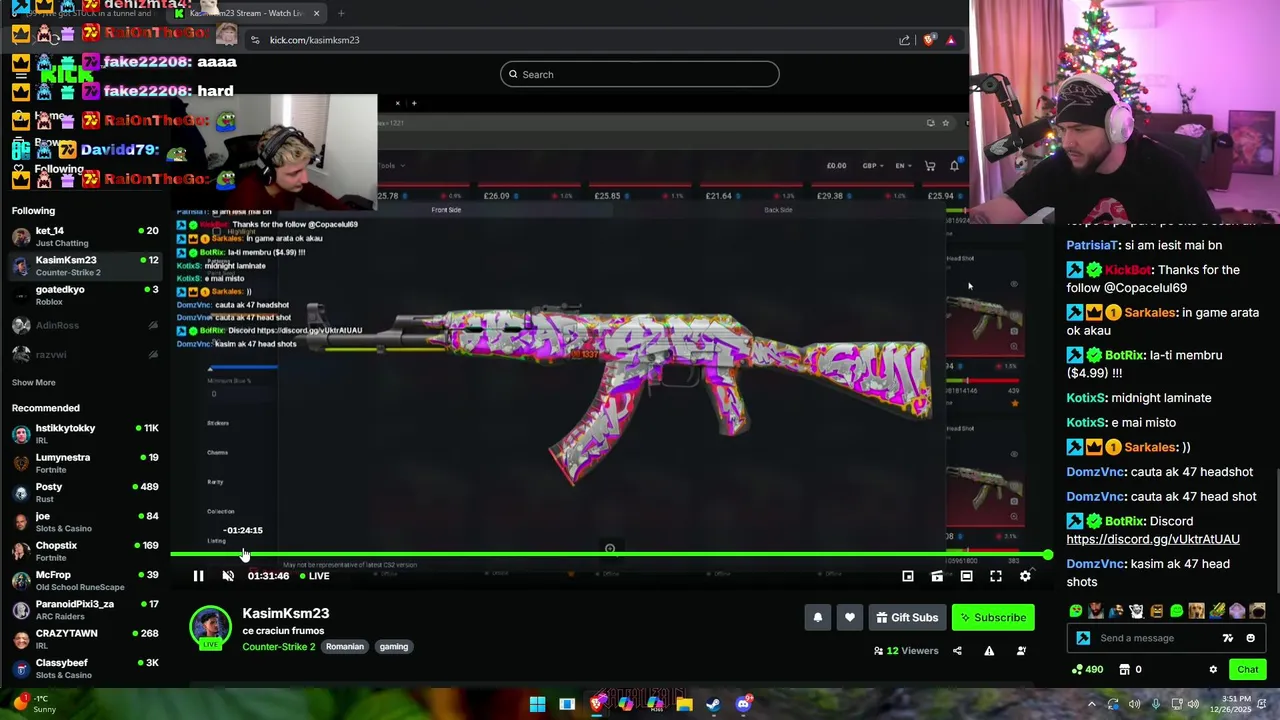Open the Discord invite link in chat
Image resolution: width=1280 pixels, height=720 pixels.
coord(1153,540)
